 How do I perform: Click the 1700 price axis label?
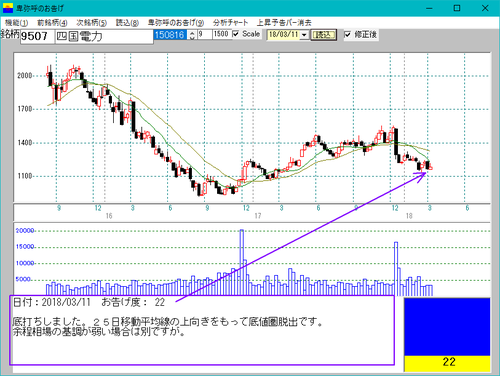point(25,109)
